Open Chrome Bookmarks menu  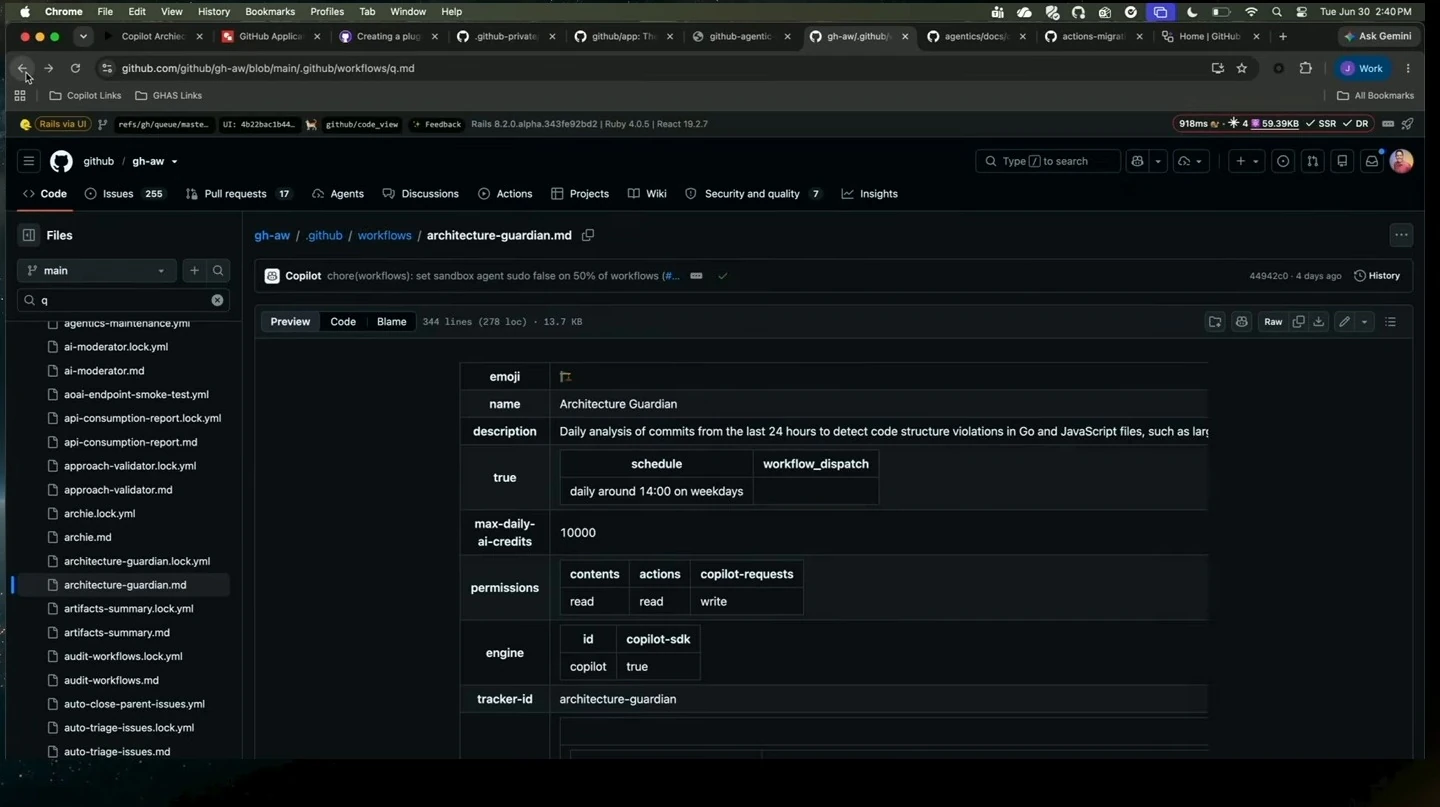(x=270, y=11)
